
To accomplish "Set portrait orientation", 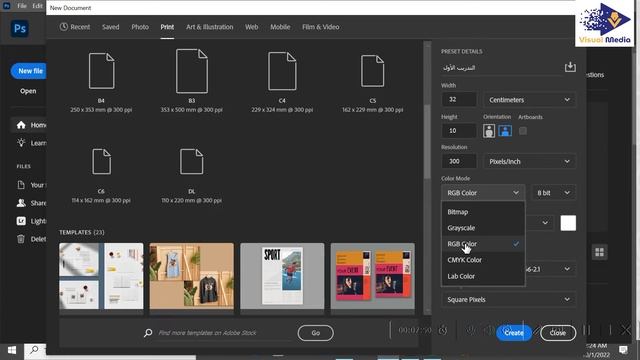I will [489, 131].
